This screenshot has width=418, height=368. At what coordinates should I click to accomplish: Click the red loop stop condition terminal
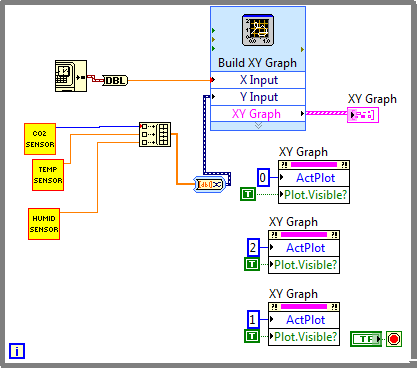(394, 339)
